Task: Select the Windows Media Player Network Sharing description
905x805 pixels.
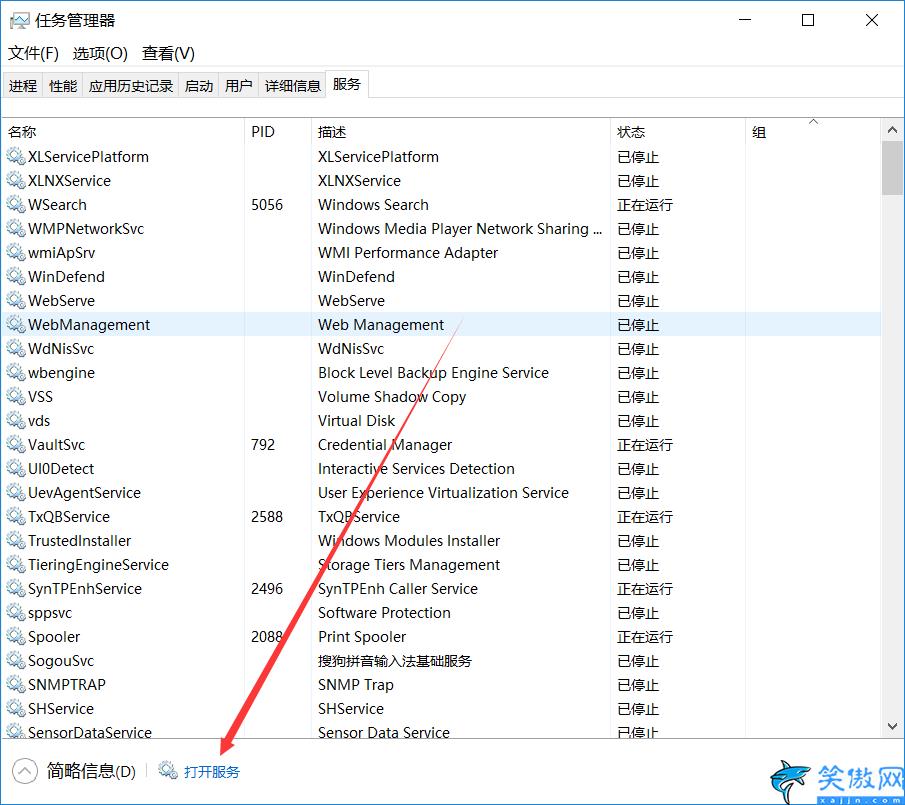Action: pyautogui.click(x=460, y=229)
